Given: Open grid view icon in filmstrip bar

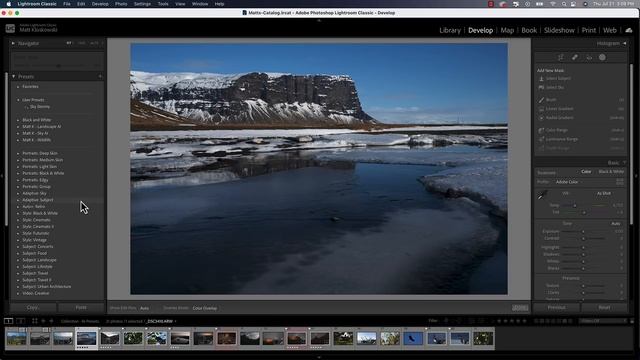Looking at the screenshot, I should pos(34,321).
